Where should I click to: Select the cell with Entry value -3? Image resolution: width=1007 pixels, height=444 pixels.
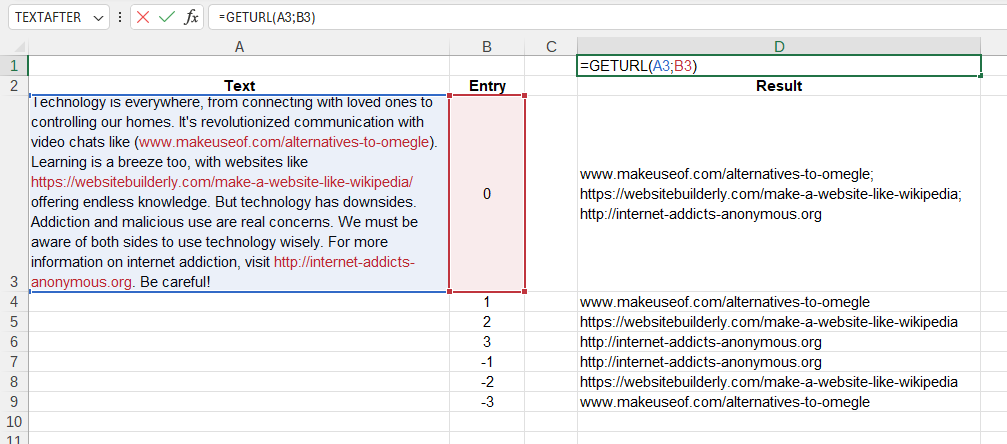tap(487, 402)
